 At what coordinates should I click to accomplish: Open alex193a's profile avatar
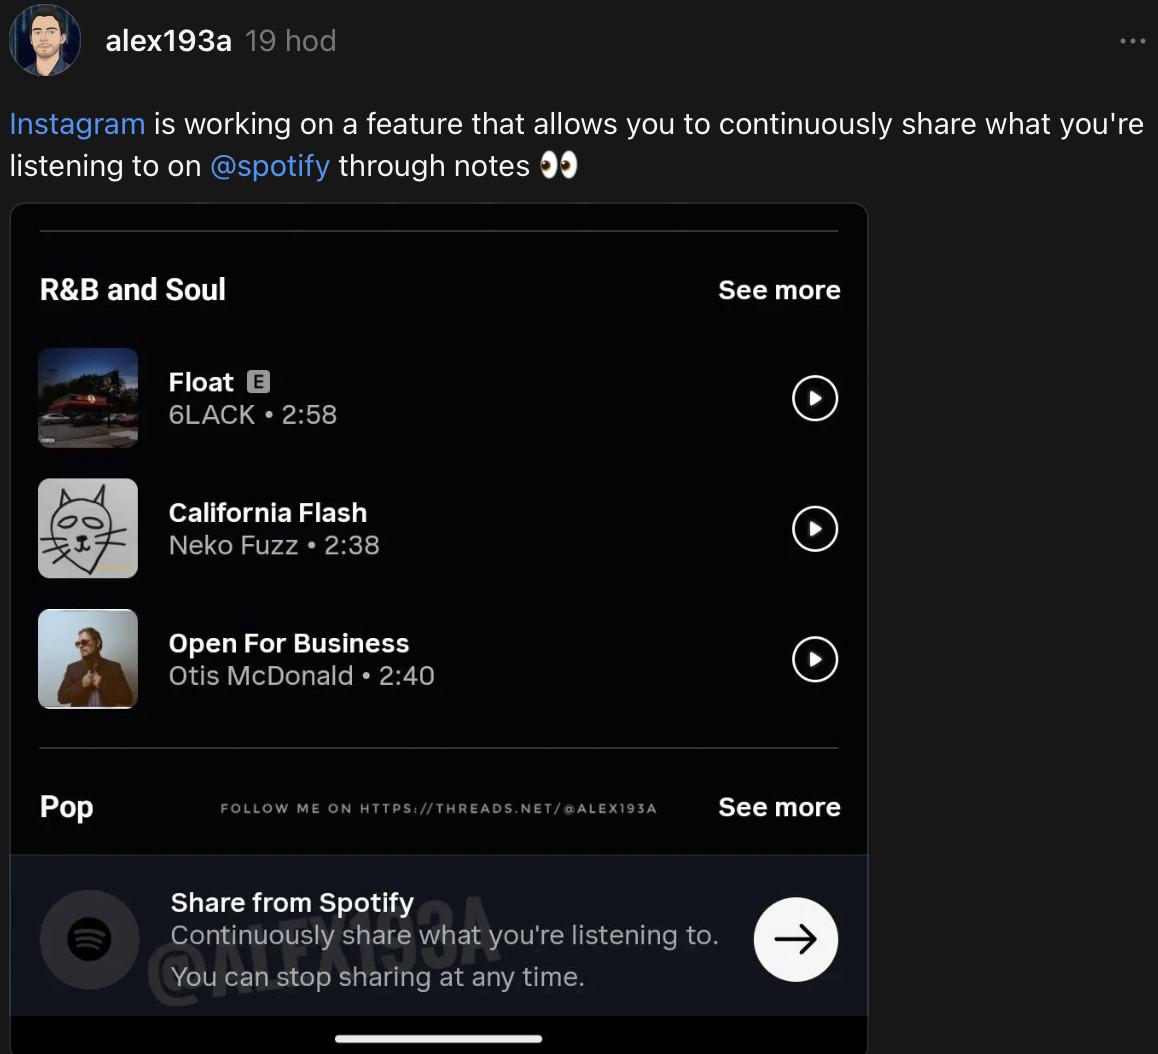click(45, 41)
